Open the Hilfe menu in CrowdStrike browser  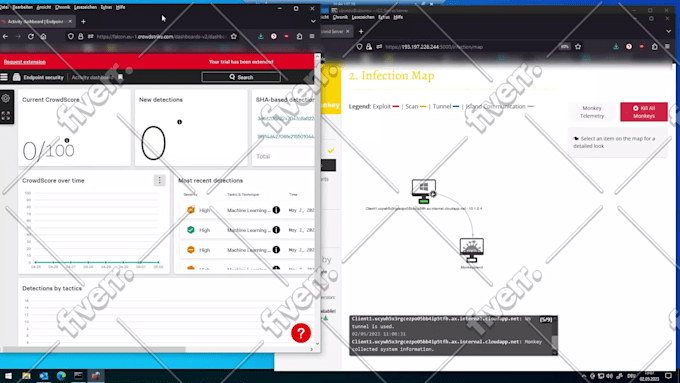coord(121,7)
